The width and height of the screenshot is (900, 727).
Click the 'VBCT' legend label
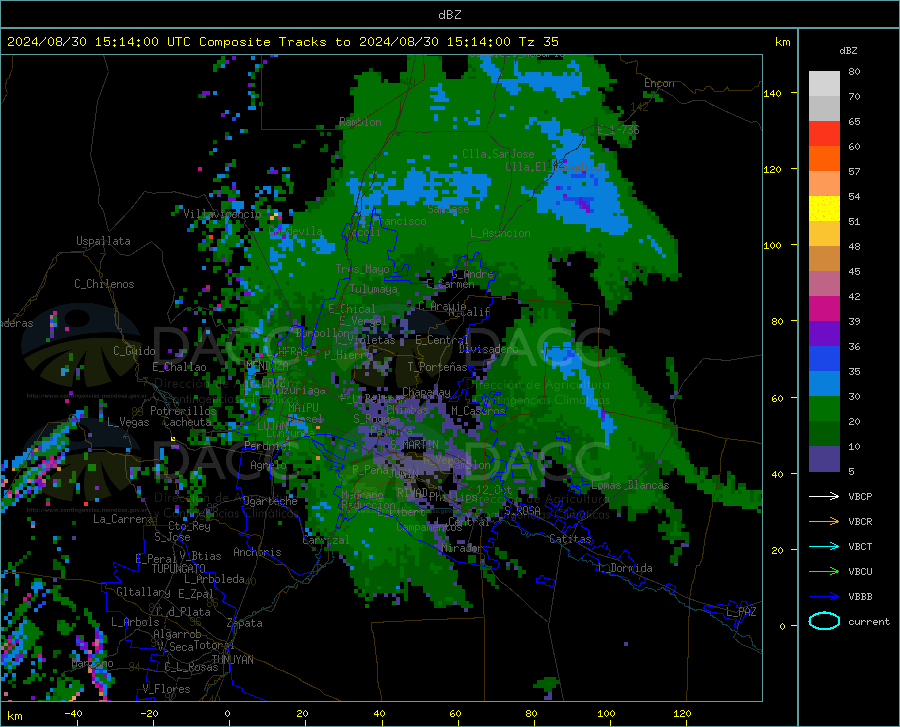tap(860, 546)
